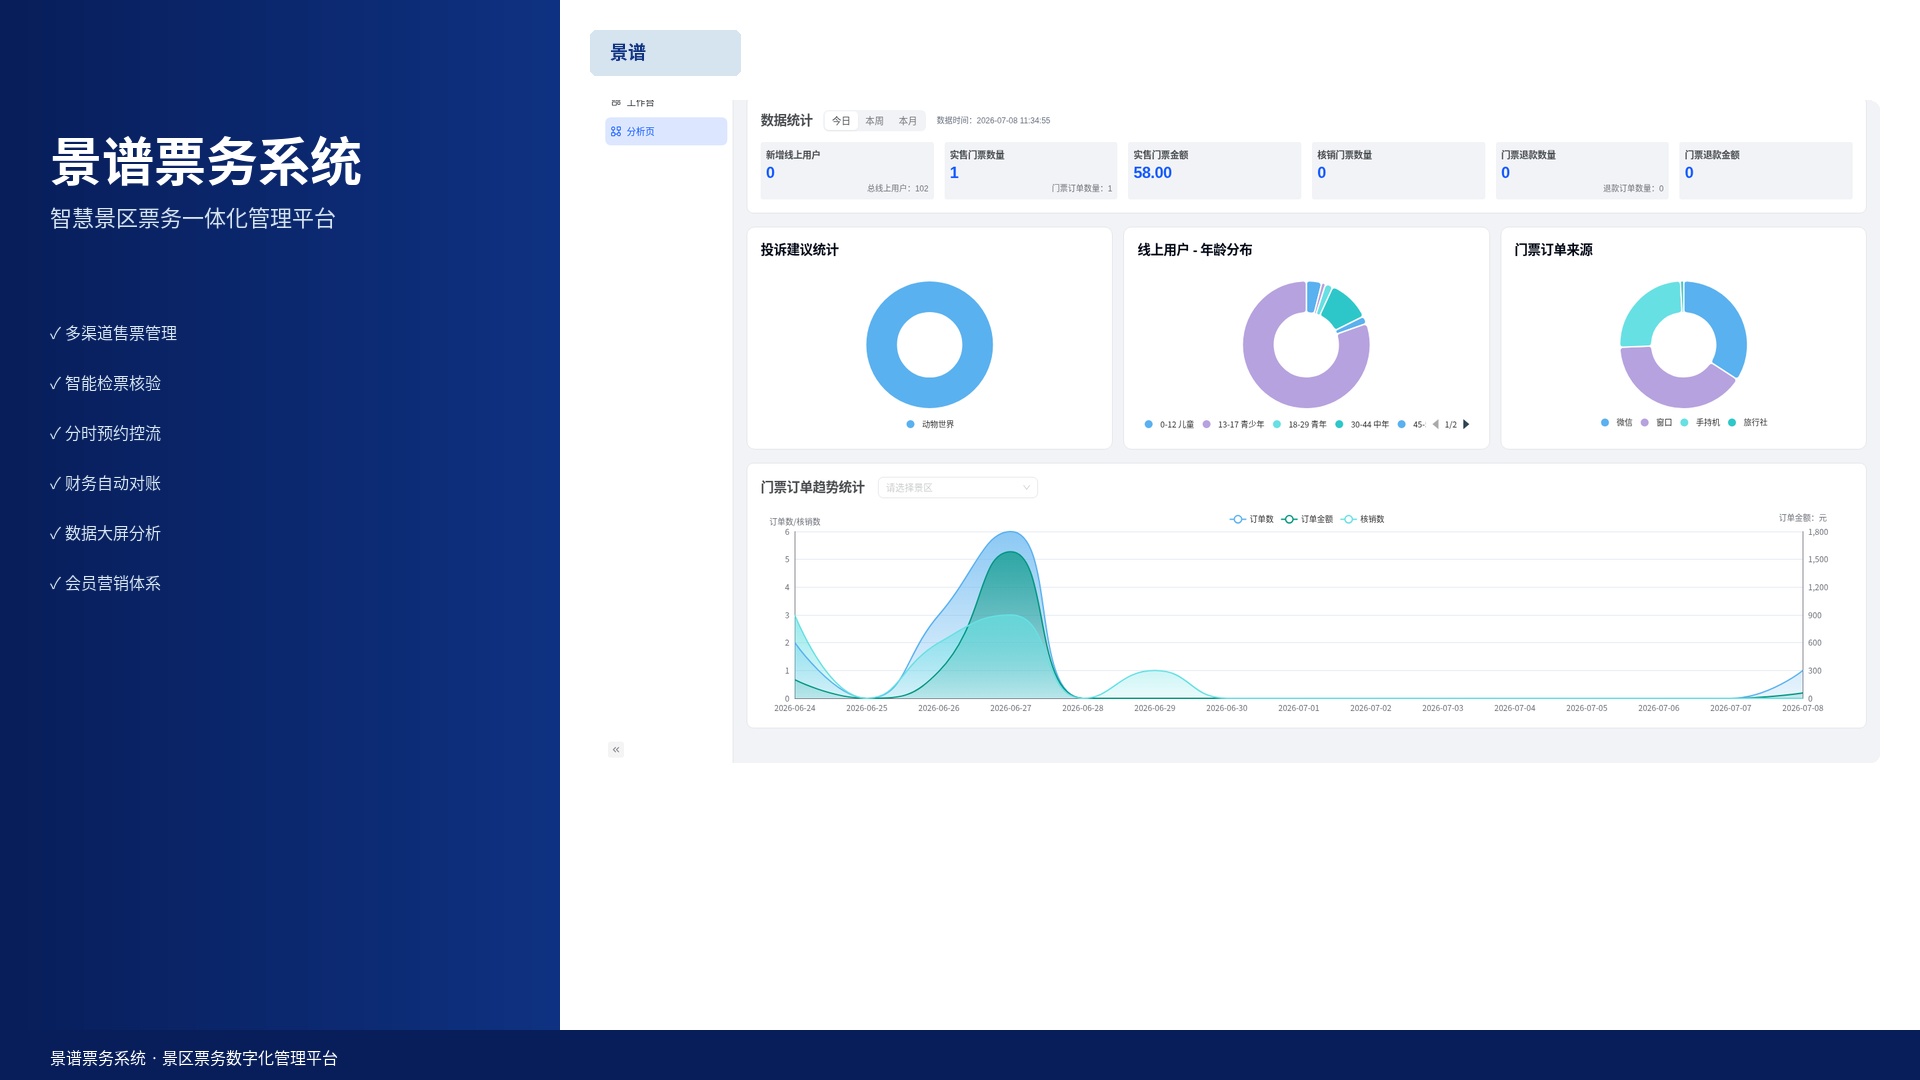
Task: Select the 今日 statistics tab
Action: coord(841,121)
